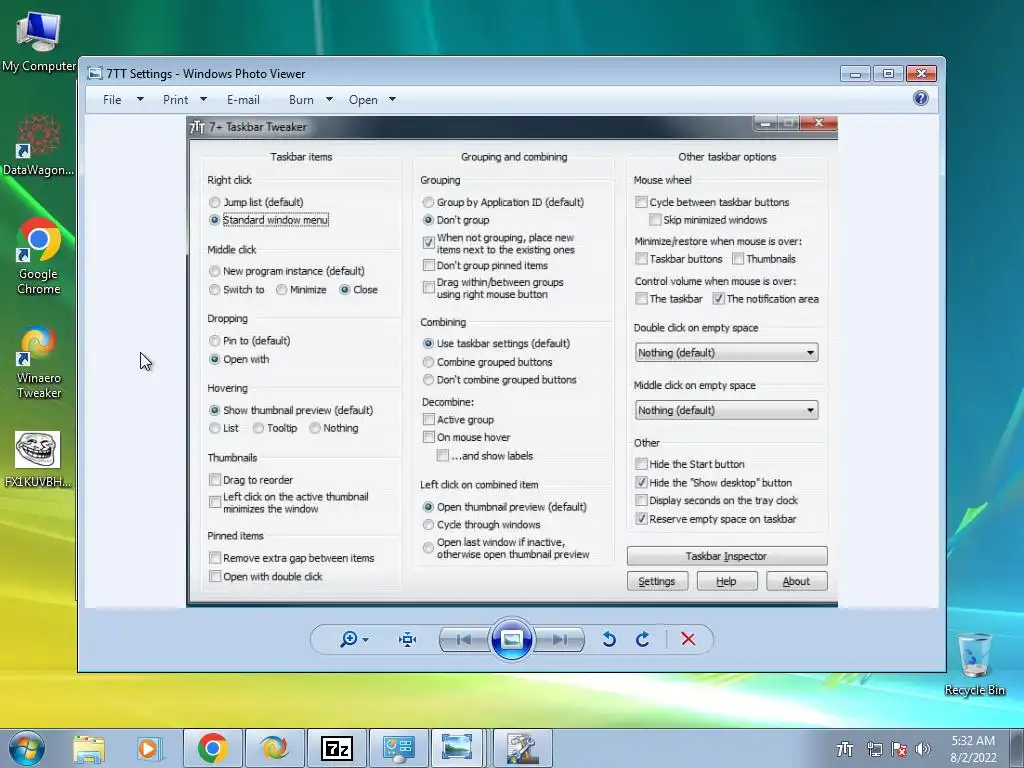Check Active group under Decombine in picture
Screen dimensions: 1024x768
[428, 420]
